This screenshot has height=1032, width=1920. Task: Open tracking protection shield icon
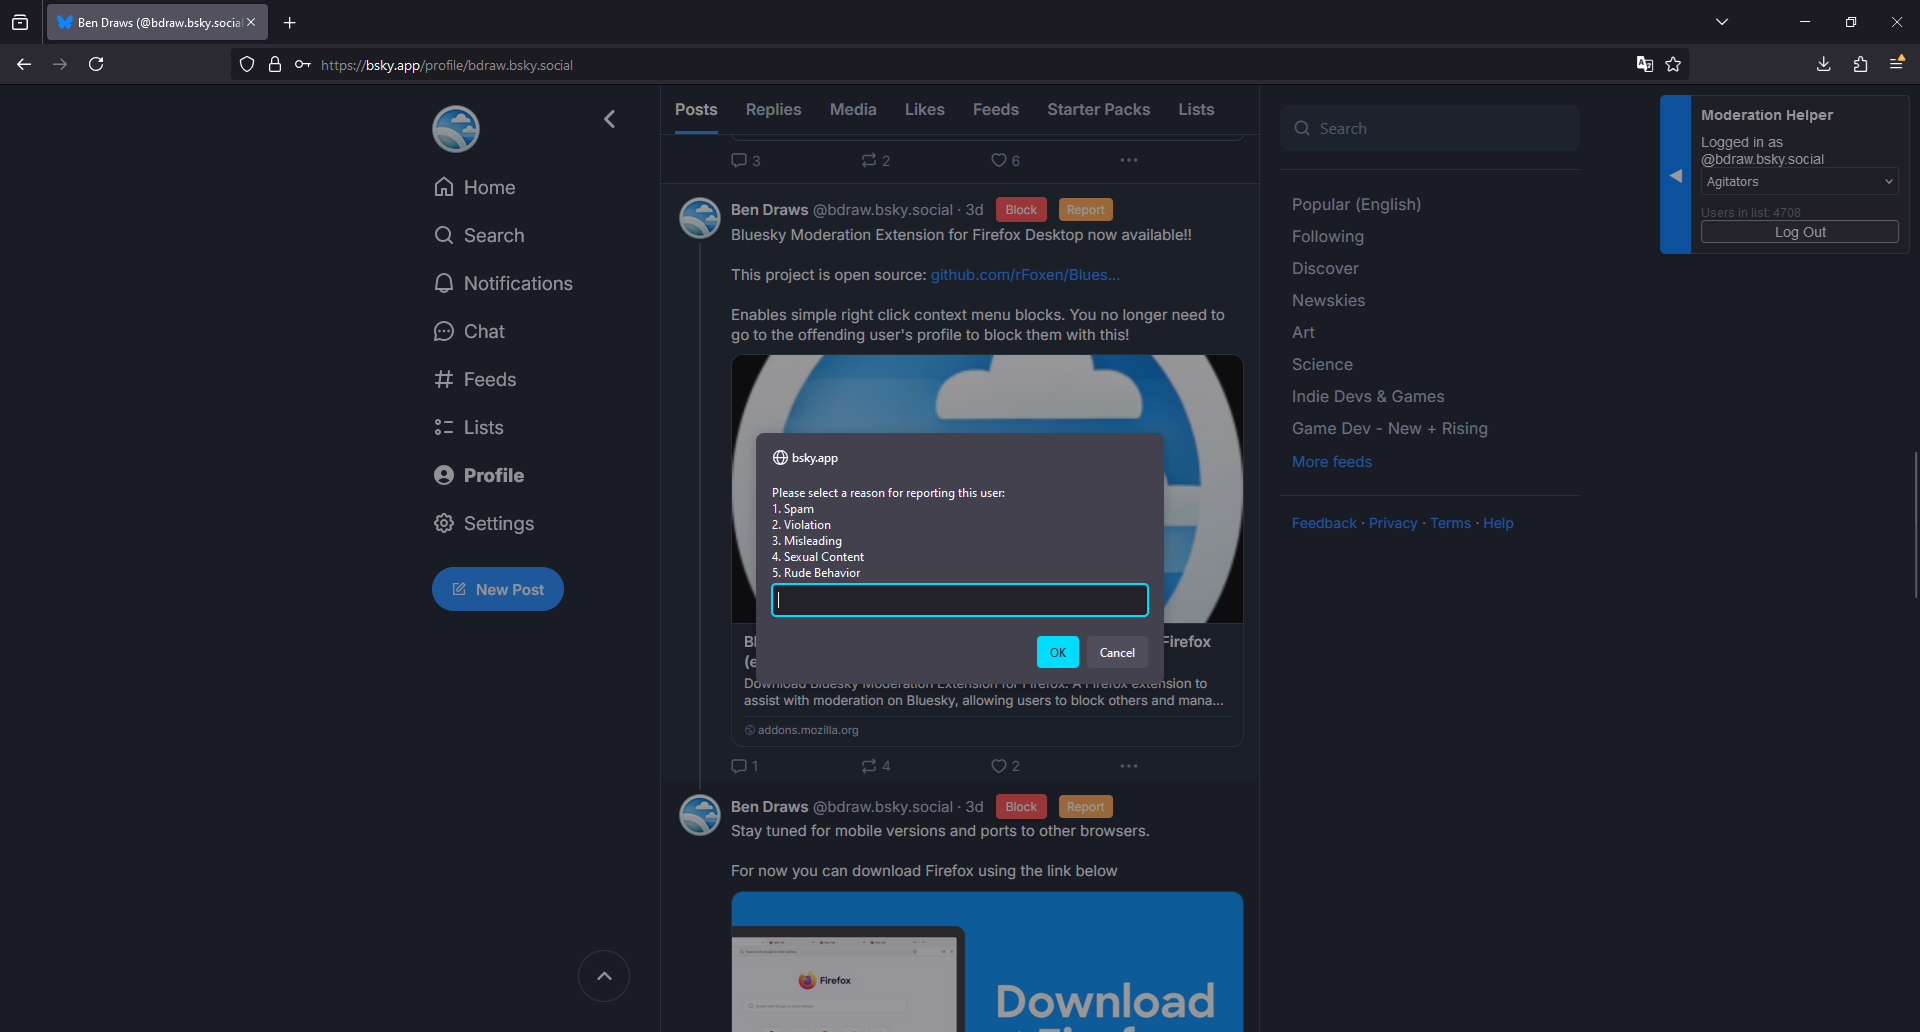point(247,65)
